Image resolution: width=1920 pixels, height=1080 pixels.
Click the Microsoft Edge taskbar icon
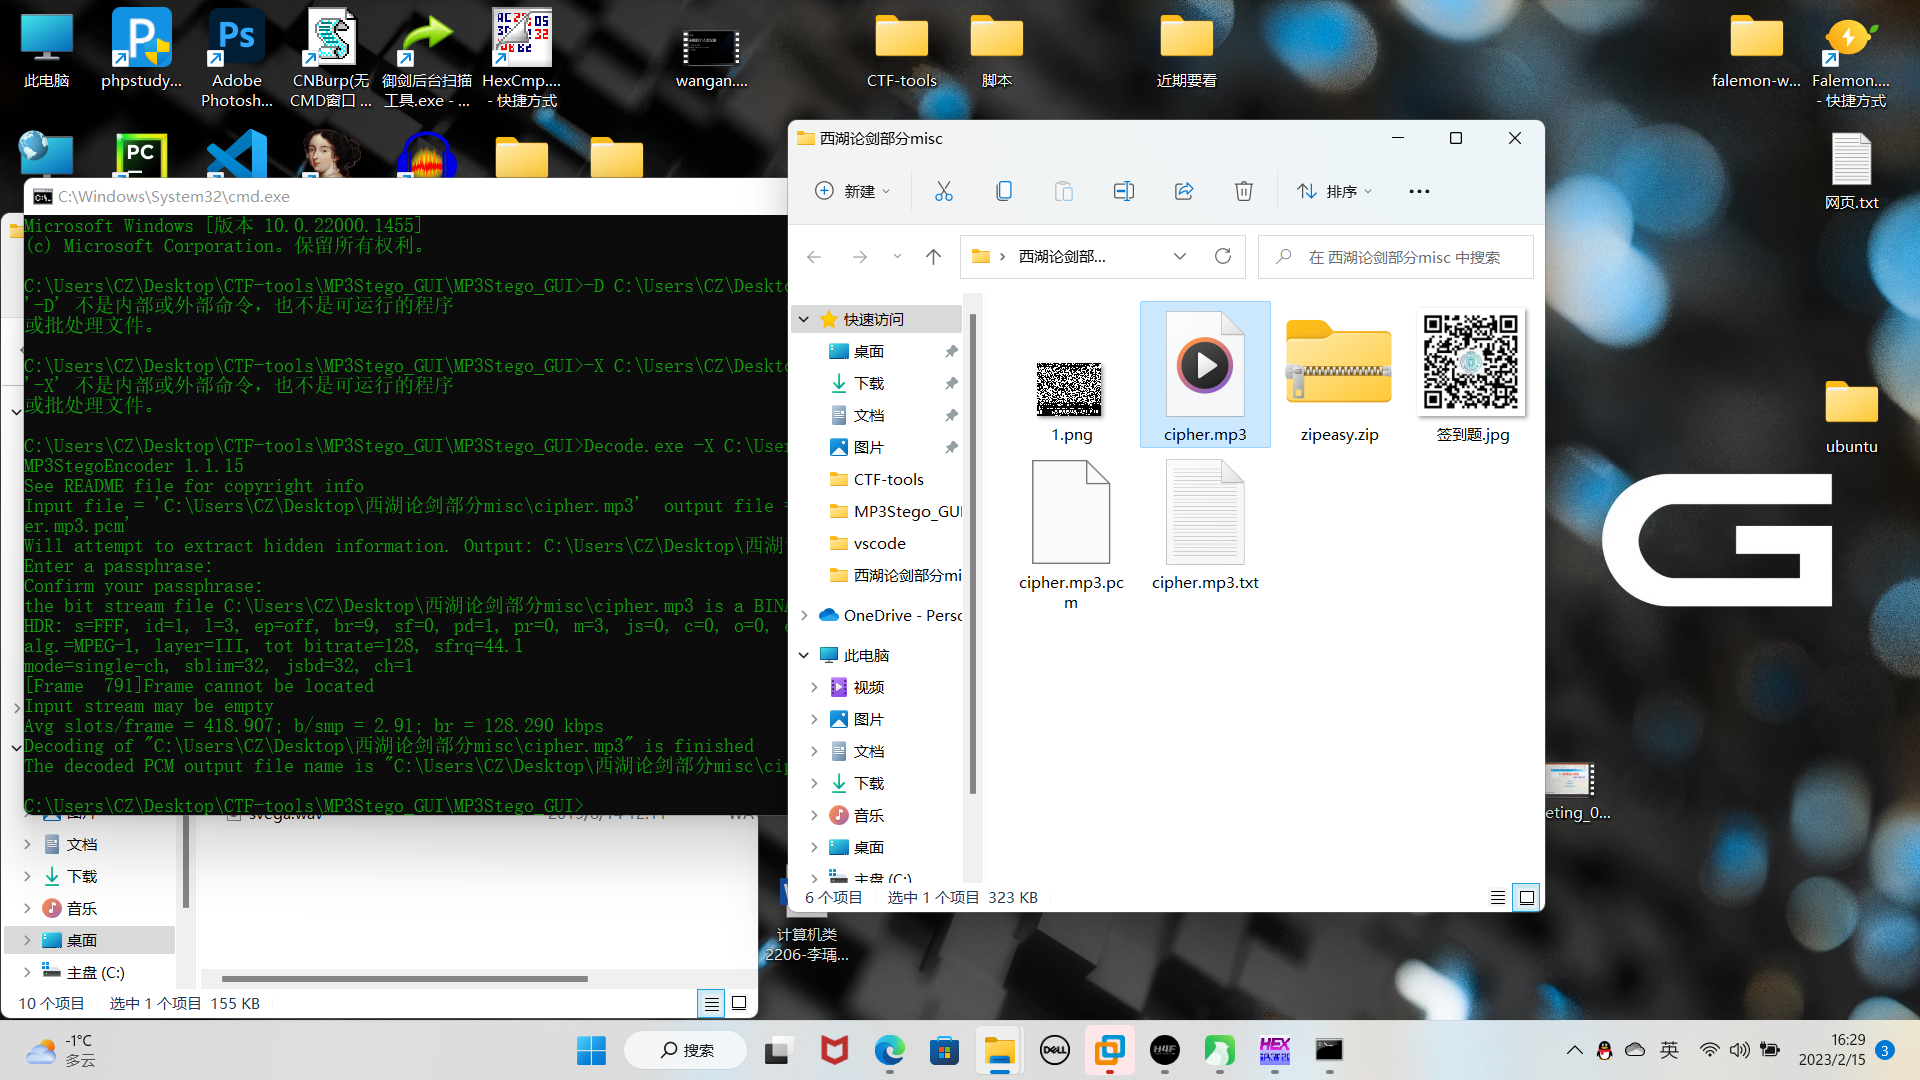[x=889, y=1050]
